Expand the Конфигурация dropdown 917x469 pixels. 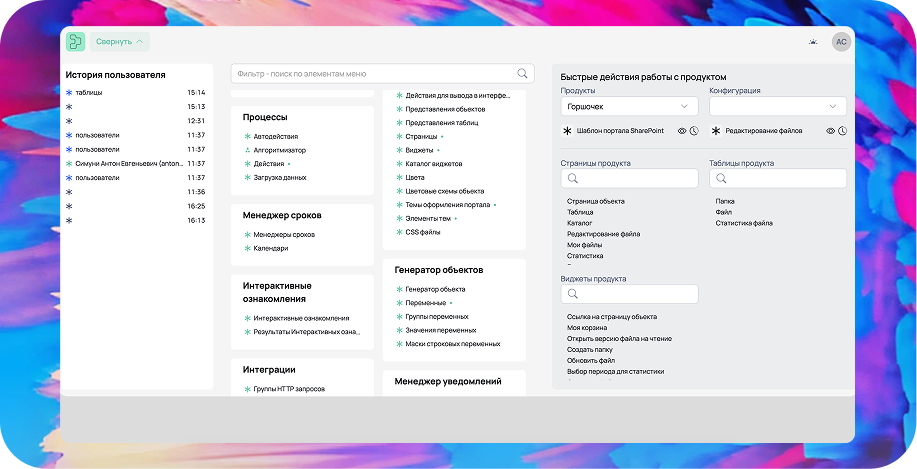[778, 106]
